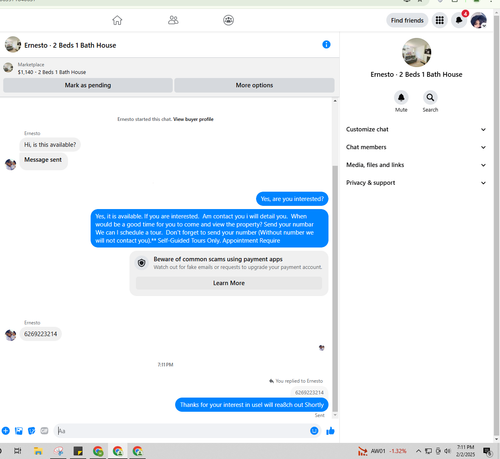The image size is (500, 459).
Task: Expand Privacy & support section
Action: [x=416, y=183]
